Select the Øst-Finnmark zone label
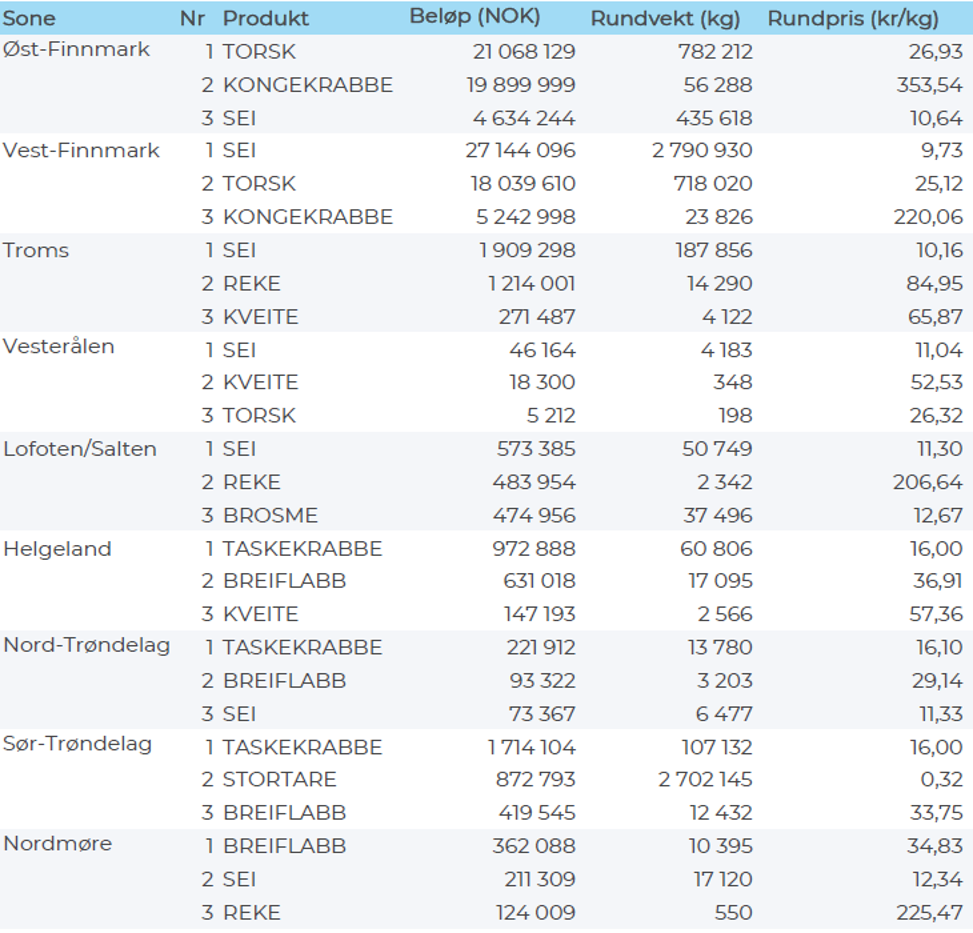Image resolution: width=973 pixels, height=933 pixels. click(76, 49)
